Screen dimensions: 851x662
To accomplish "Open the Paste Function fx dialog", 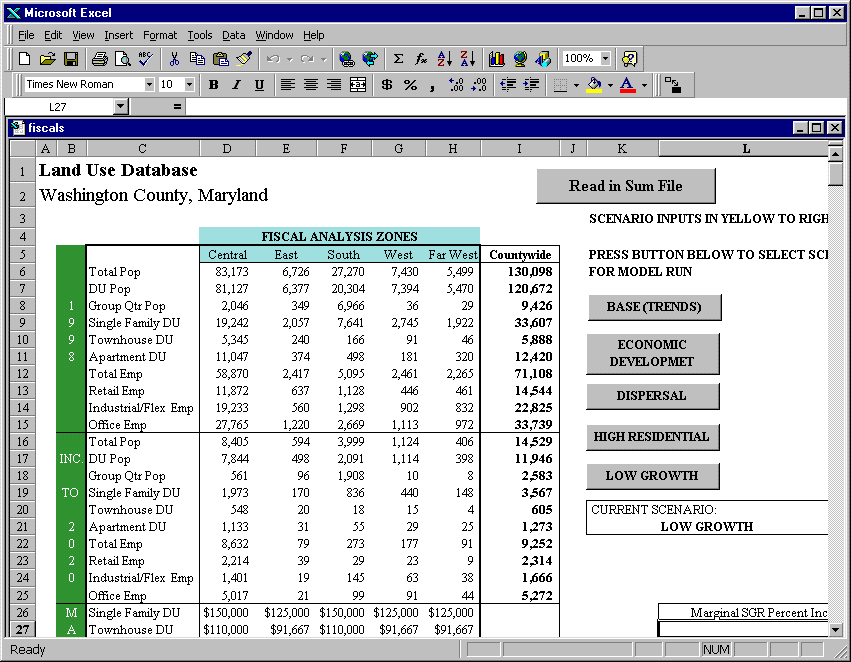I will (421, 59).
